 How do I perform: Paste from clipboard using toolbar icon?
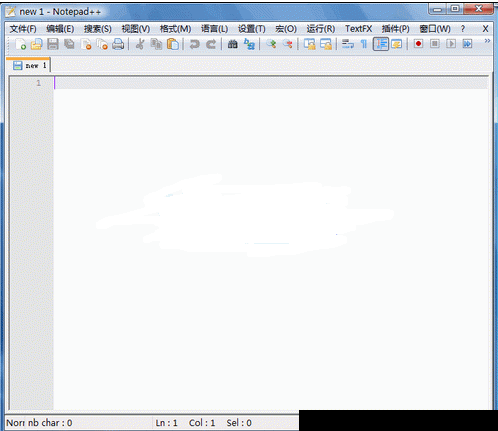click(x=173, y=44)
